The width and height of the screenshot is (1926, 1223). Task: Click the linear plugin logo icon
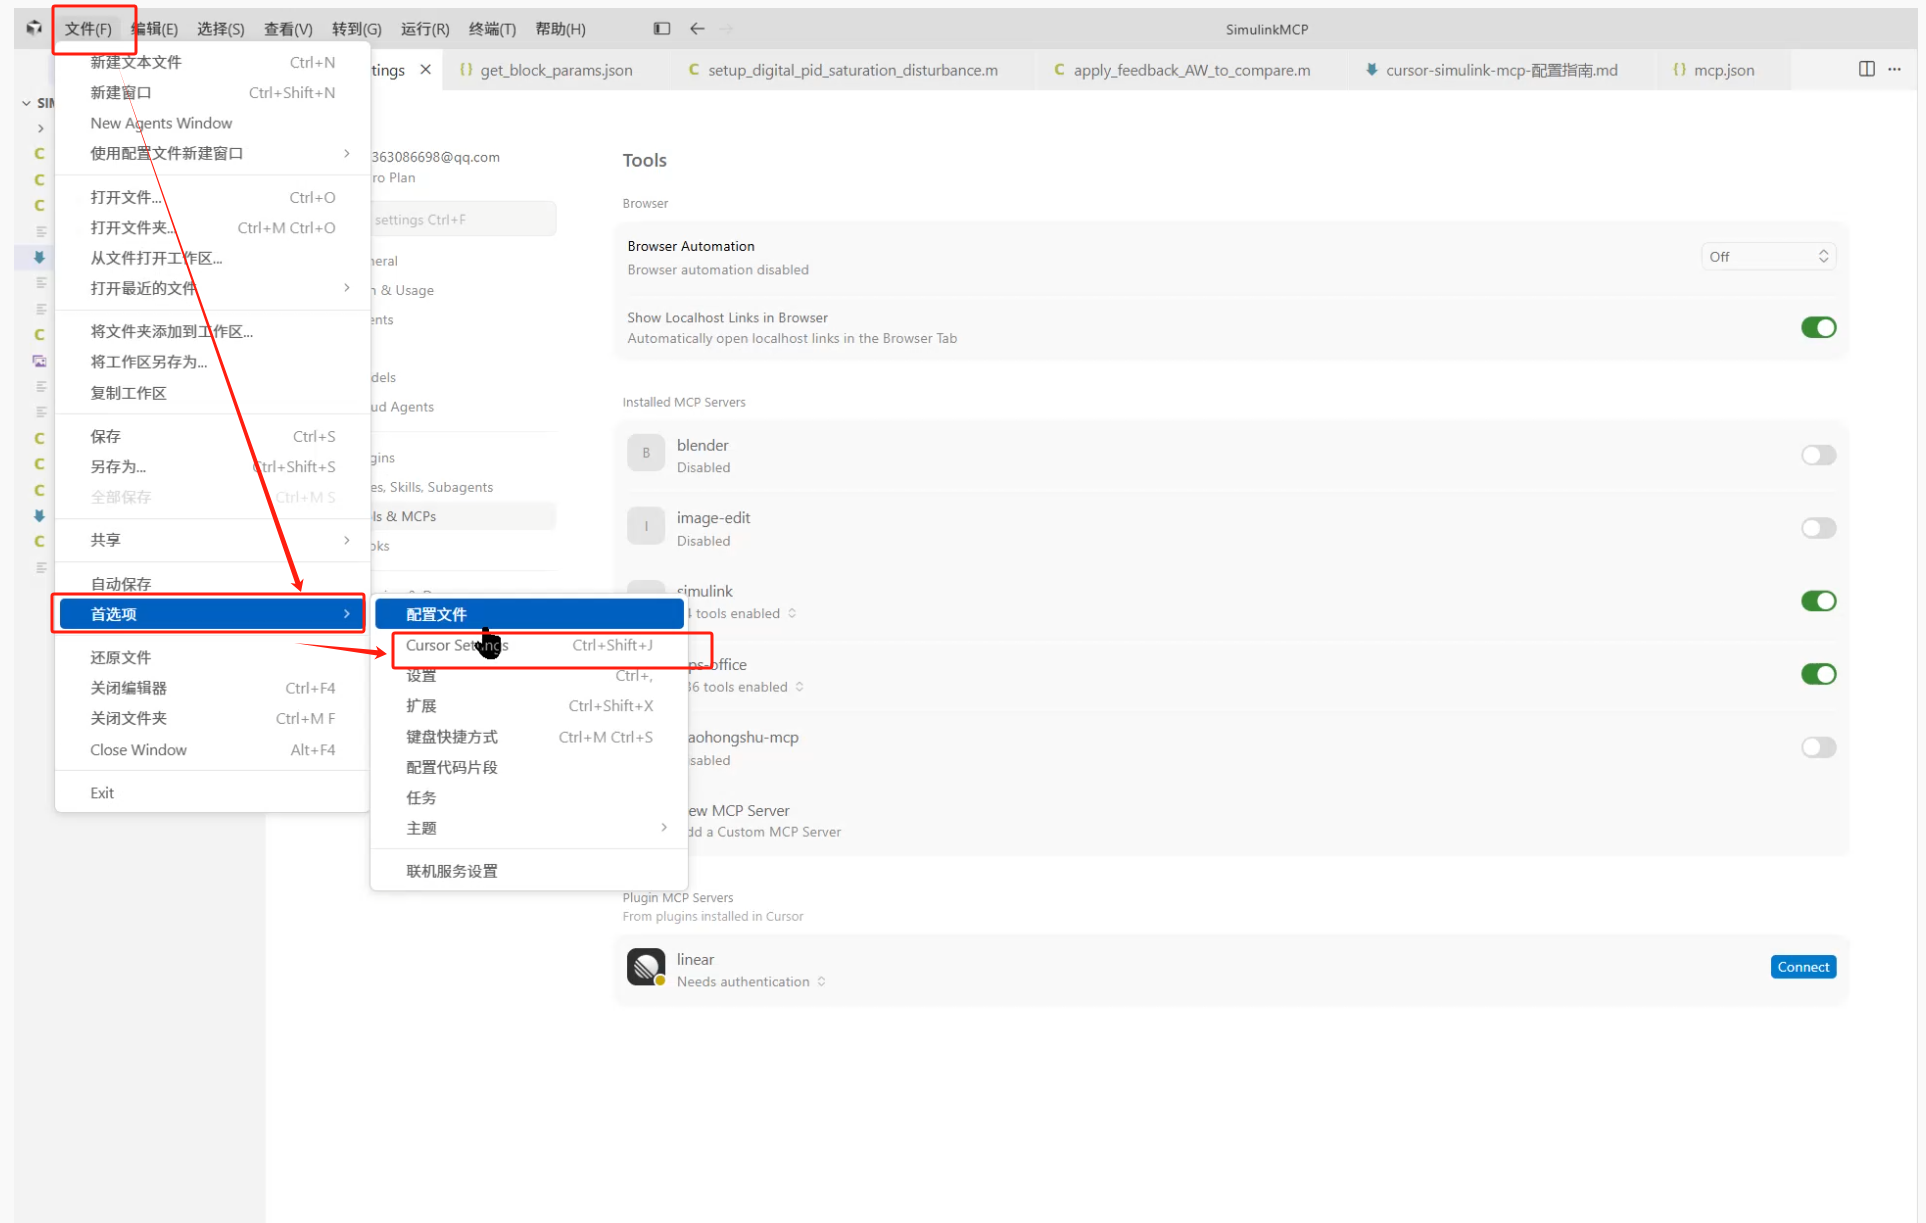coord(646,967)
